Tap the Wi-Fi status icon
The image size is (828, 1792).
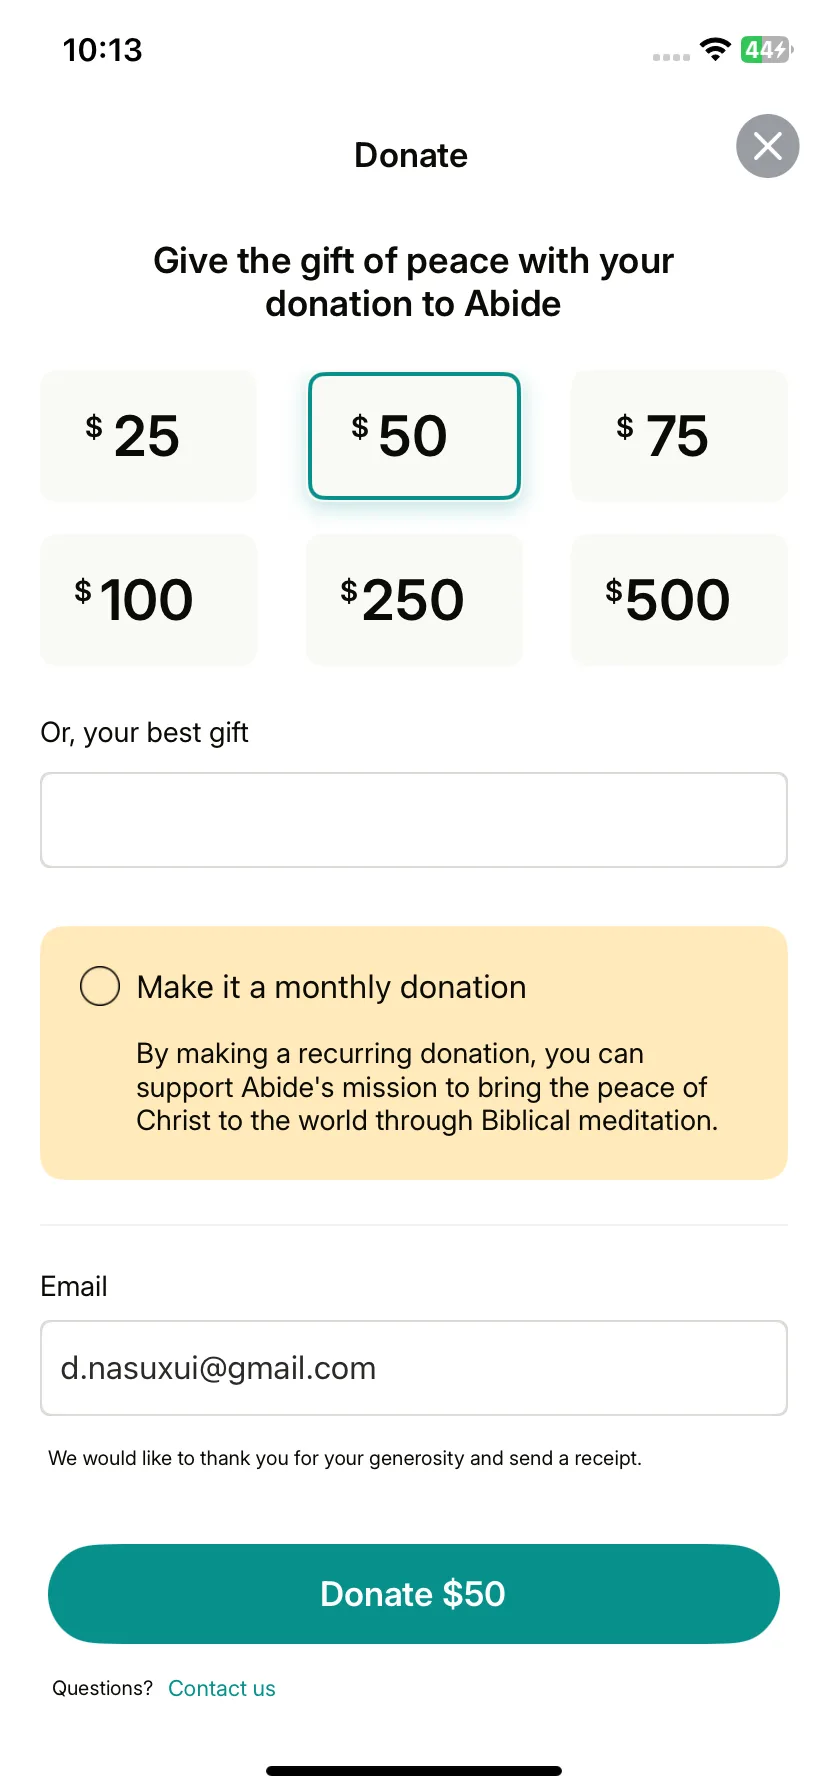[715, 49]
